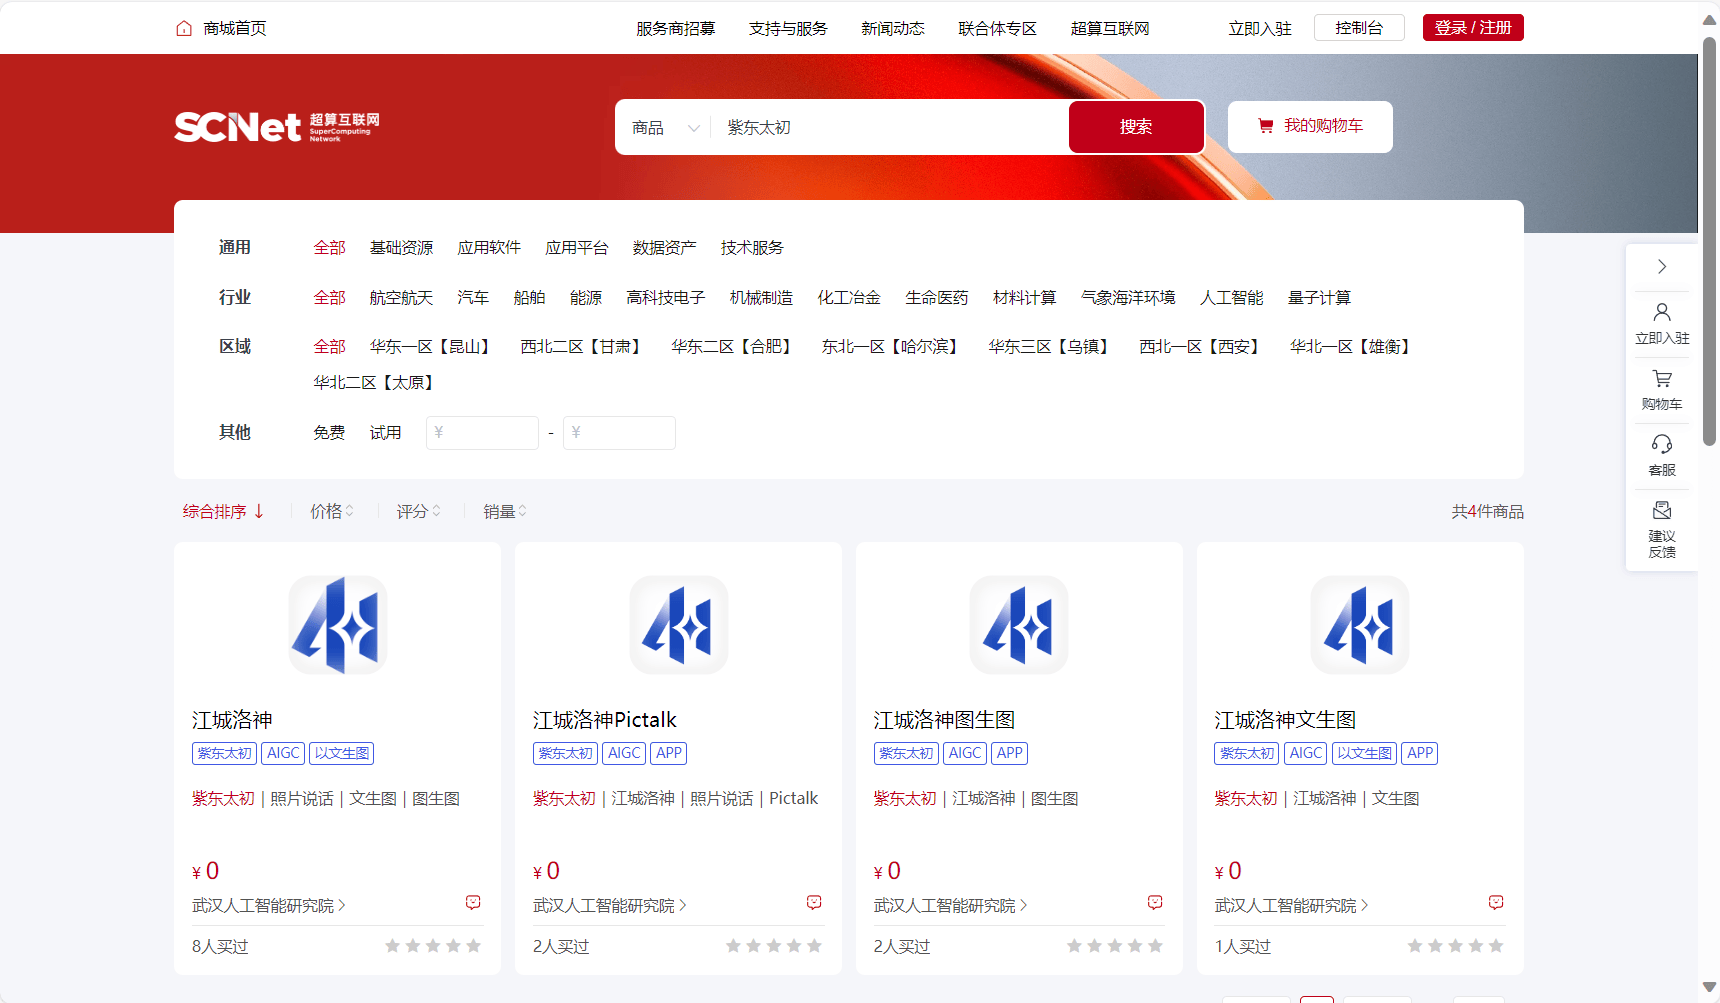Click the 数据资产 category filter

coord(664,248)
